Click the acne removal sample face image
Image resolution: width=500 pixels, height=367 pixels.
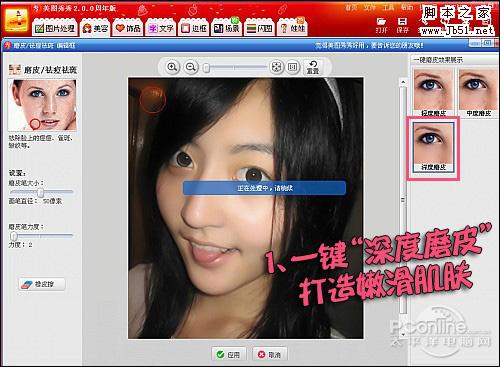42,105
